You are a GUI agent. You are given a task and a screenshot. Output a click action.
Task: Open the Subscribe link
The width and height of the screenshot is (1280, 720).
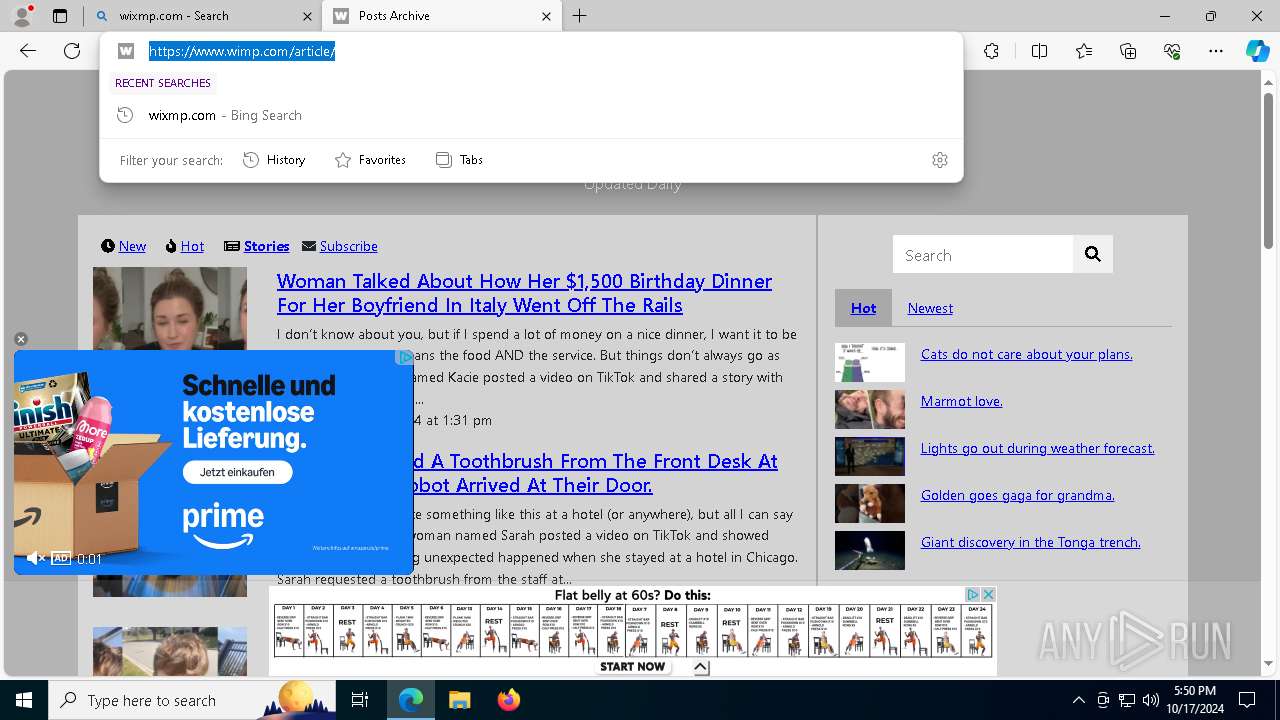coord(348,246)
